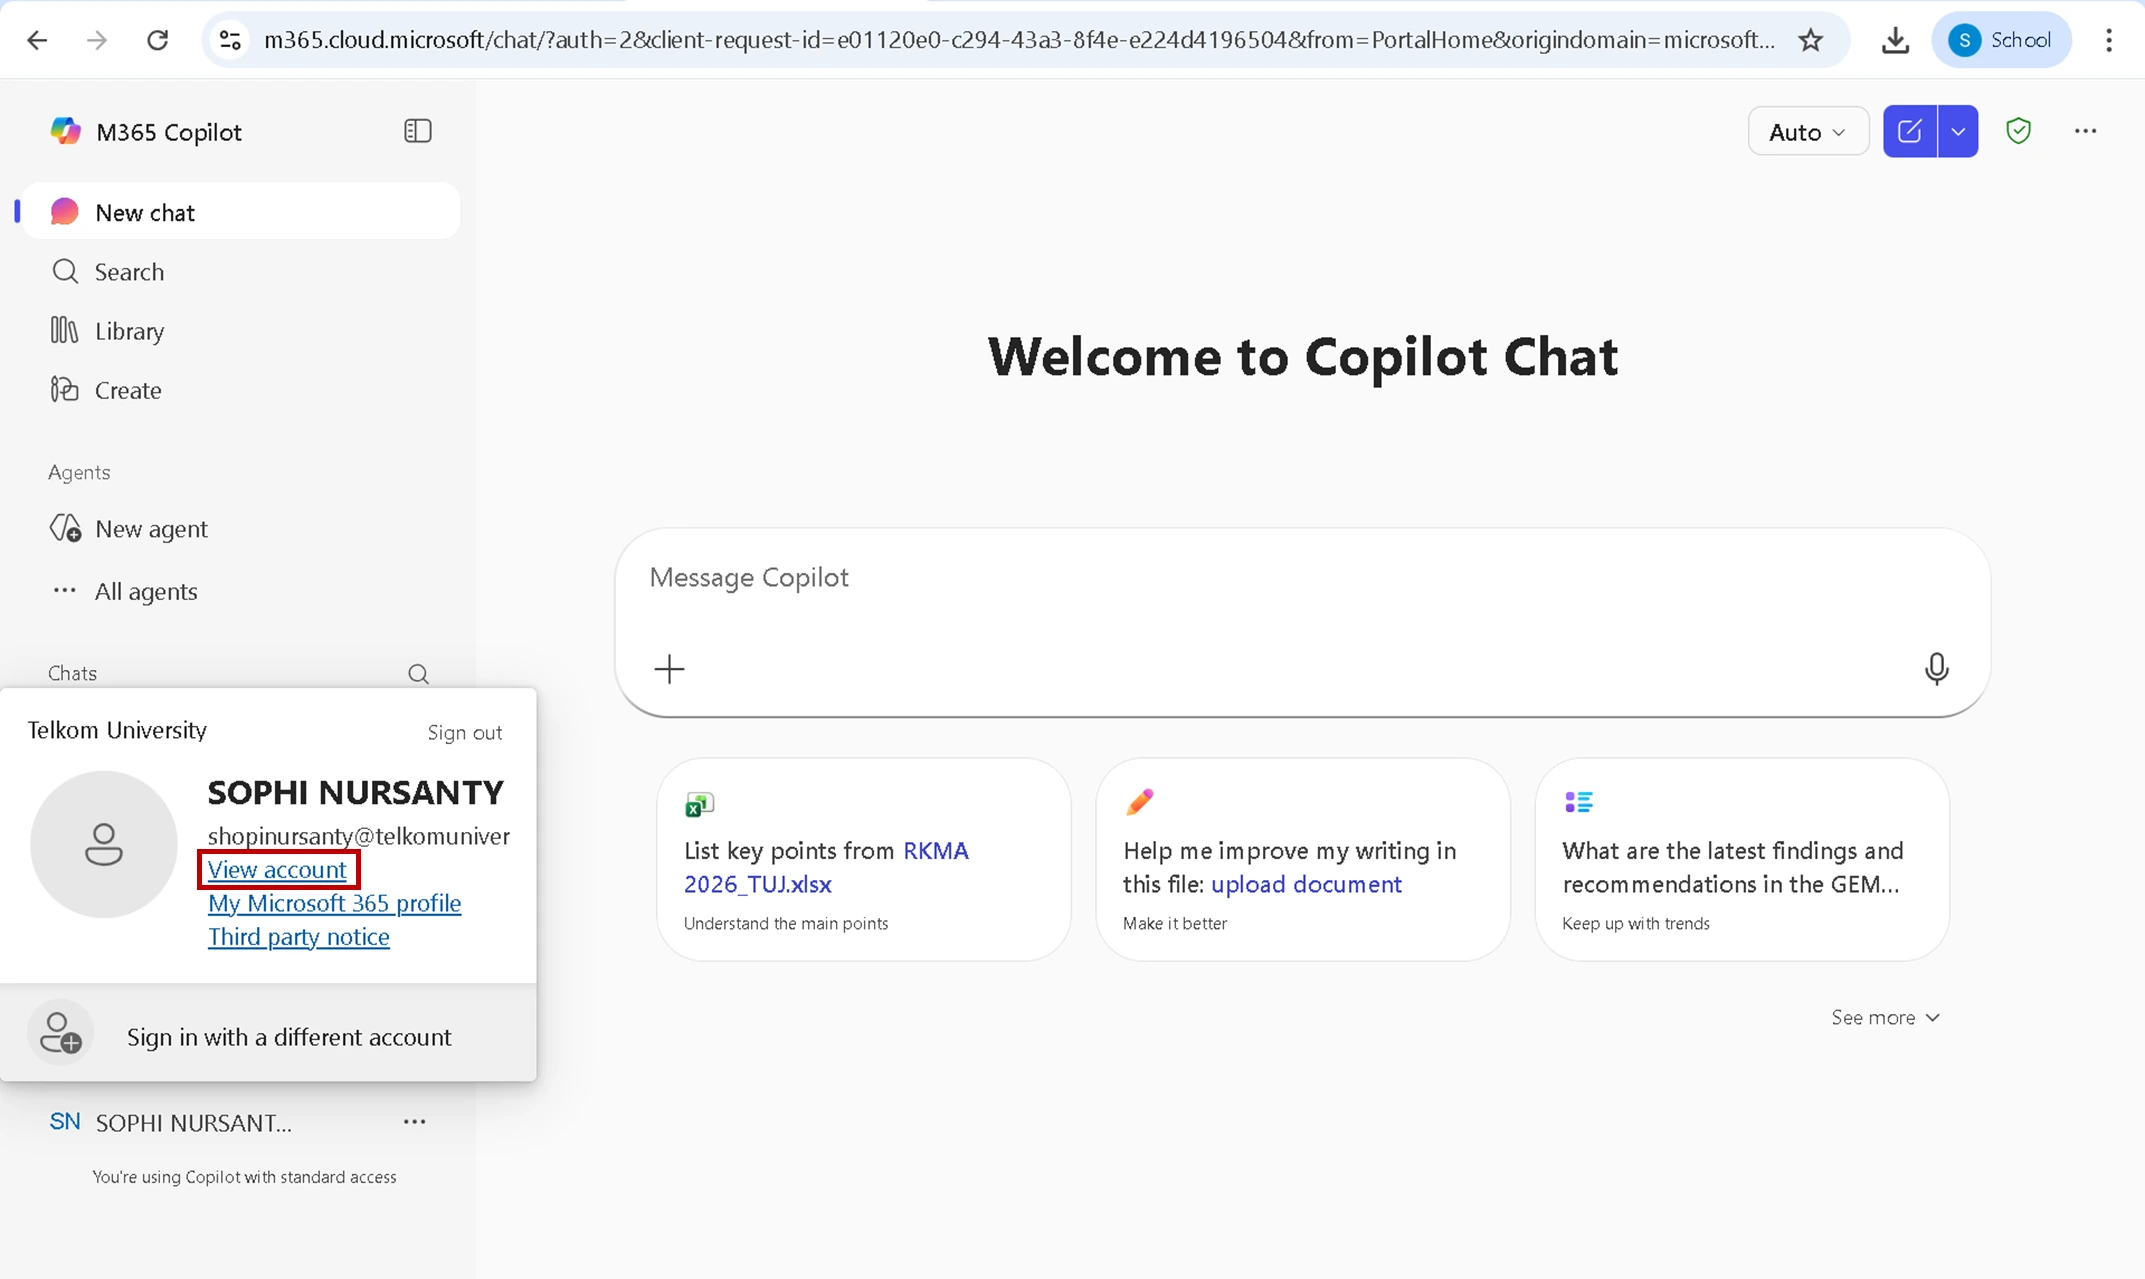Screen dimensions: 2145x1279
Task: Click Sign out in account popup
Action: point(464,732)
